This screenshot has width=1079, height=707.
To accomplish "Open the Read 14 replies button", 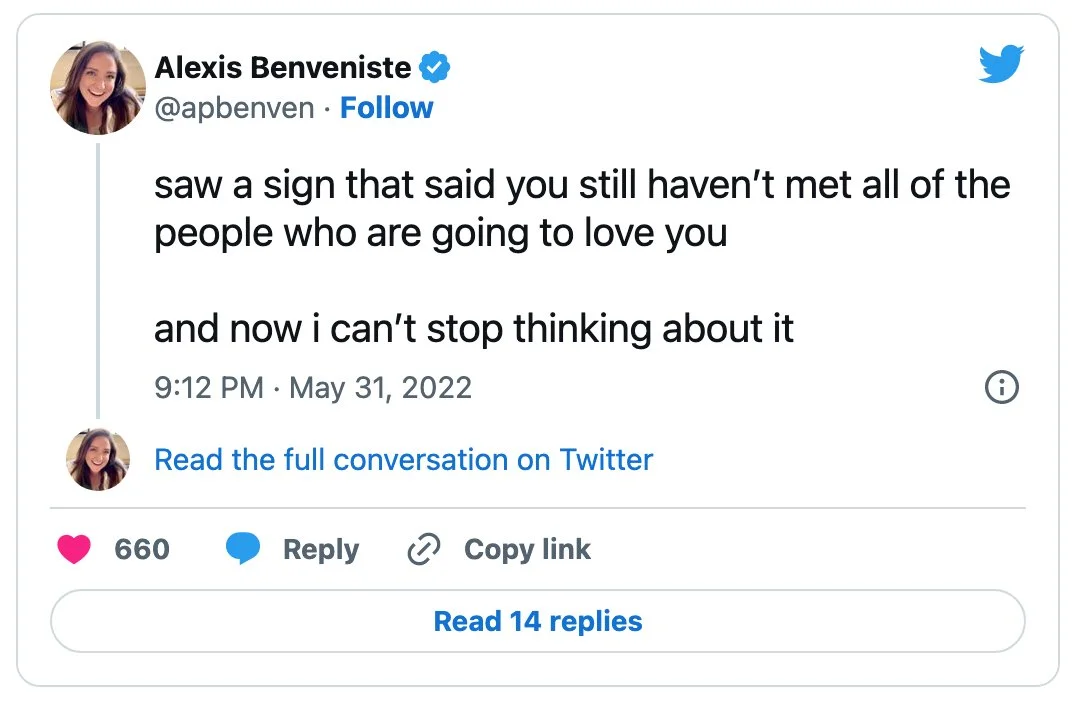I will tap(538, 621).
